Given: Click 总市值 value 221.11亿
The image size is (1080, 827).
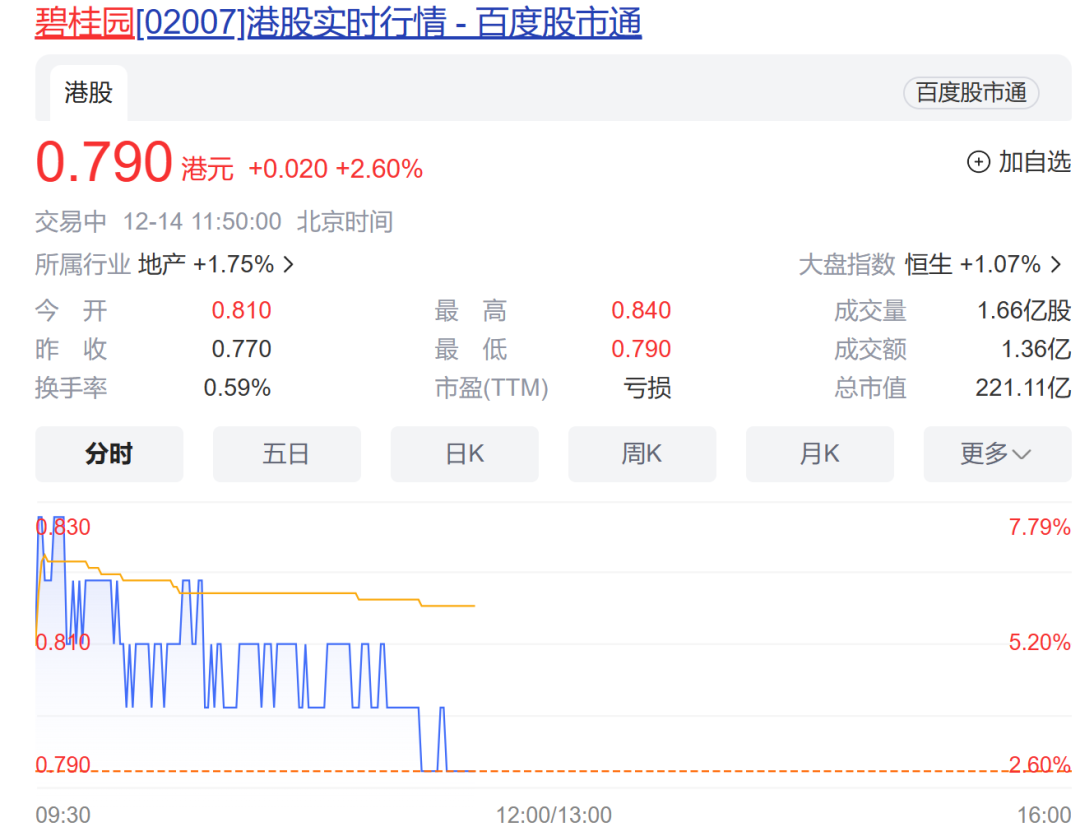Looking at the screenshot, I should 1023,388.
